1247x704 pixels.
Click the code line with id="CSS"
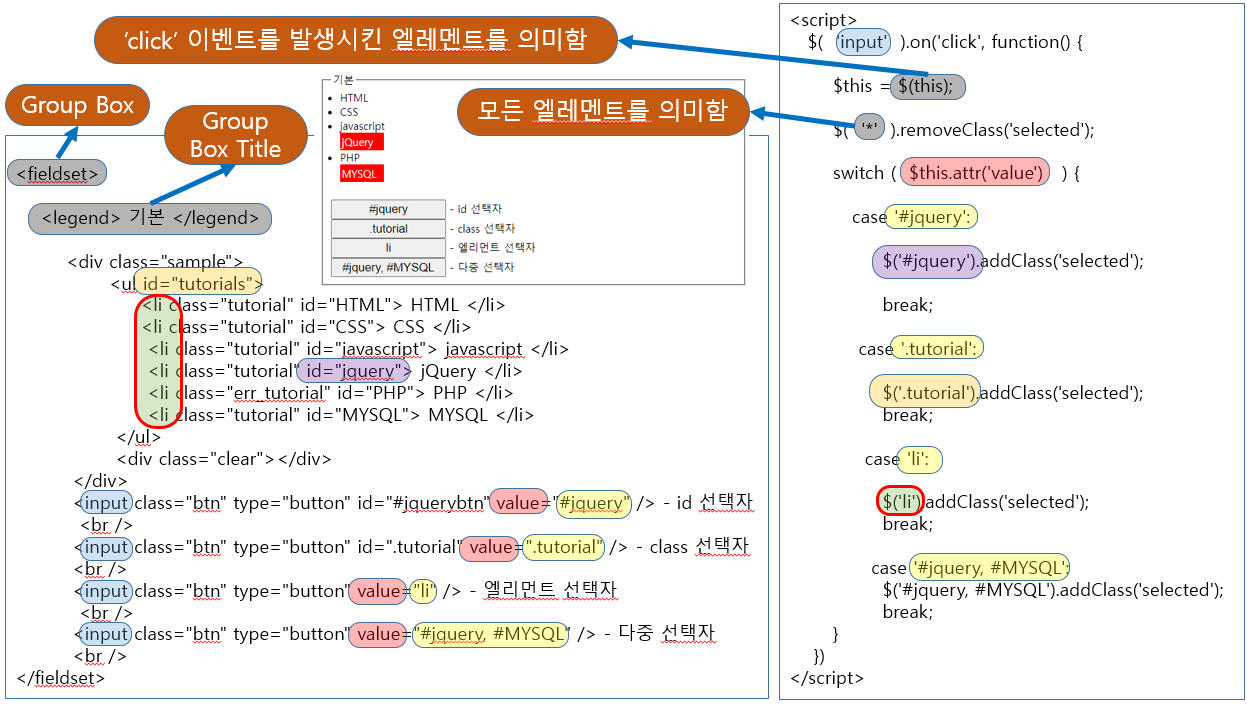pyautogui.click(x=306, y=327)
